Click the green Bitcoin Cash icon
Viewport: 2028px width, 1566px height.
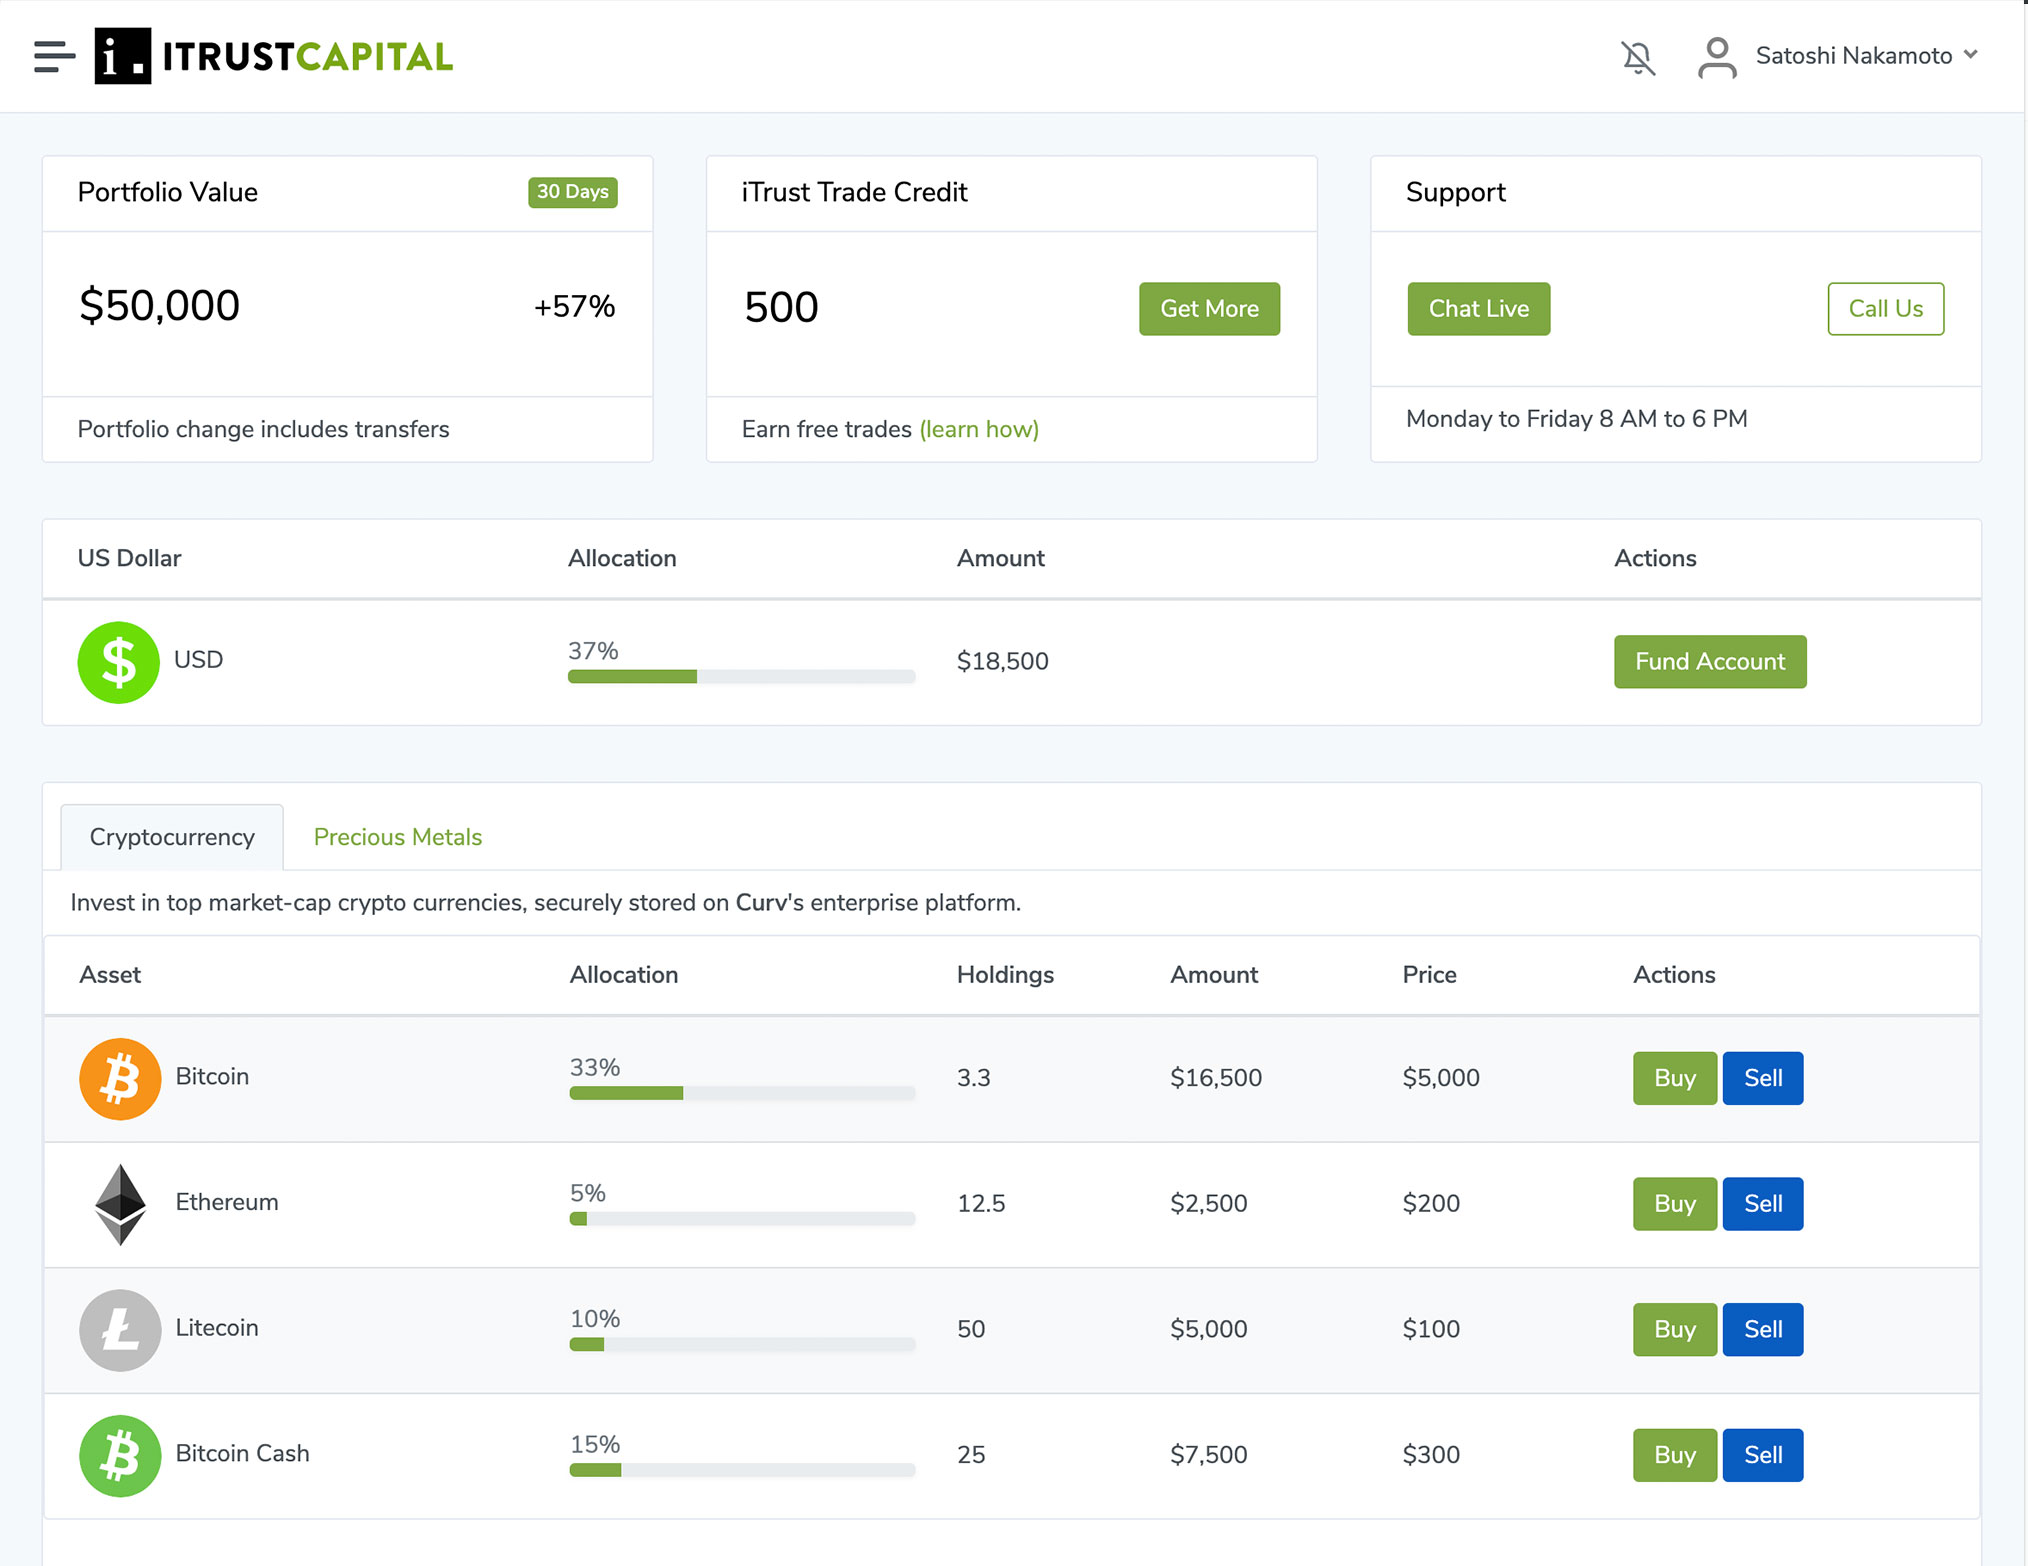pyautogui.click(x=120, y=1455)
